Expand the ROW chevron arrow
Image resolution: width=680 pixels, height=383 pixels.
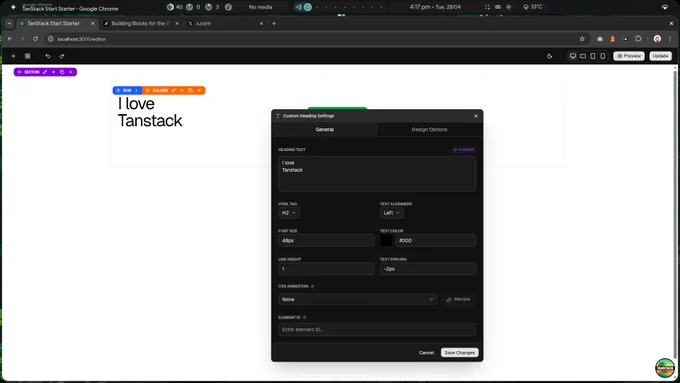click(136, 90)
